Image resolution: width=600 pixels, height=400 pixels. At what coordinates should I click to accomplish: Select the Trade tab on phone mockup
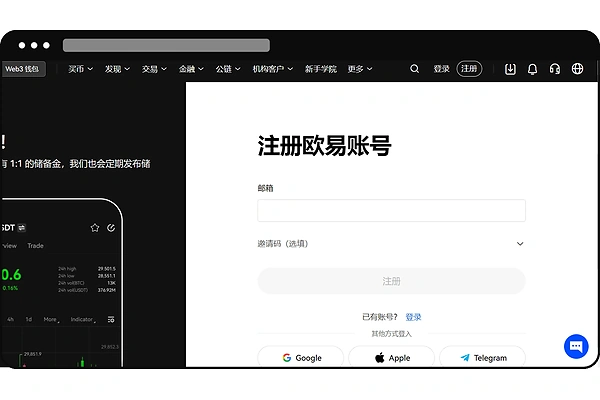click(35, 246)
